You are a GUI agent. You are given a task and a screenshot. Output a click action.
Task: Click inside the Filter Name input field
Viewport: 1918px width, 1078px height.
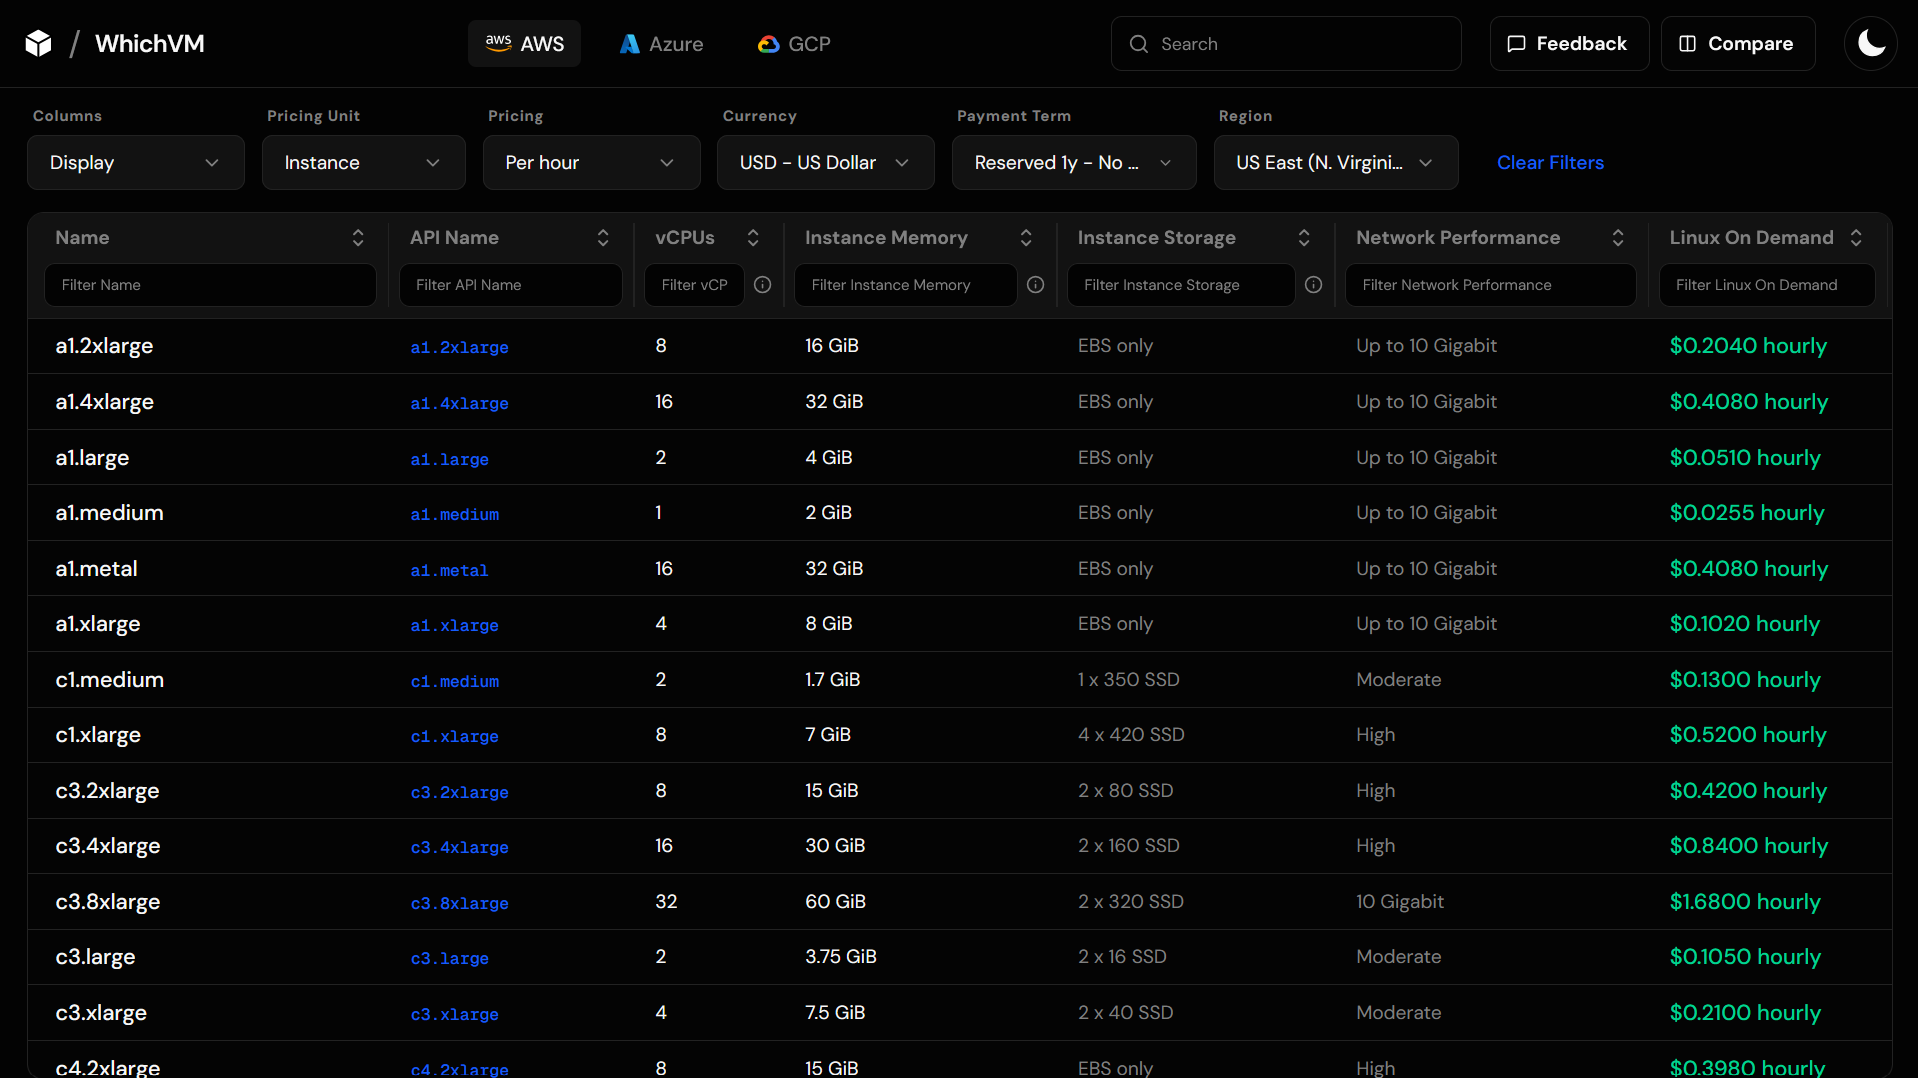[x=210, y=285]
